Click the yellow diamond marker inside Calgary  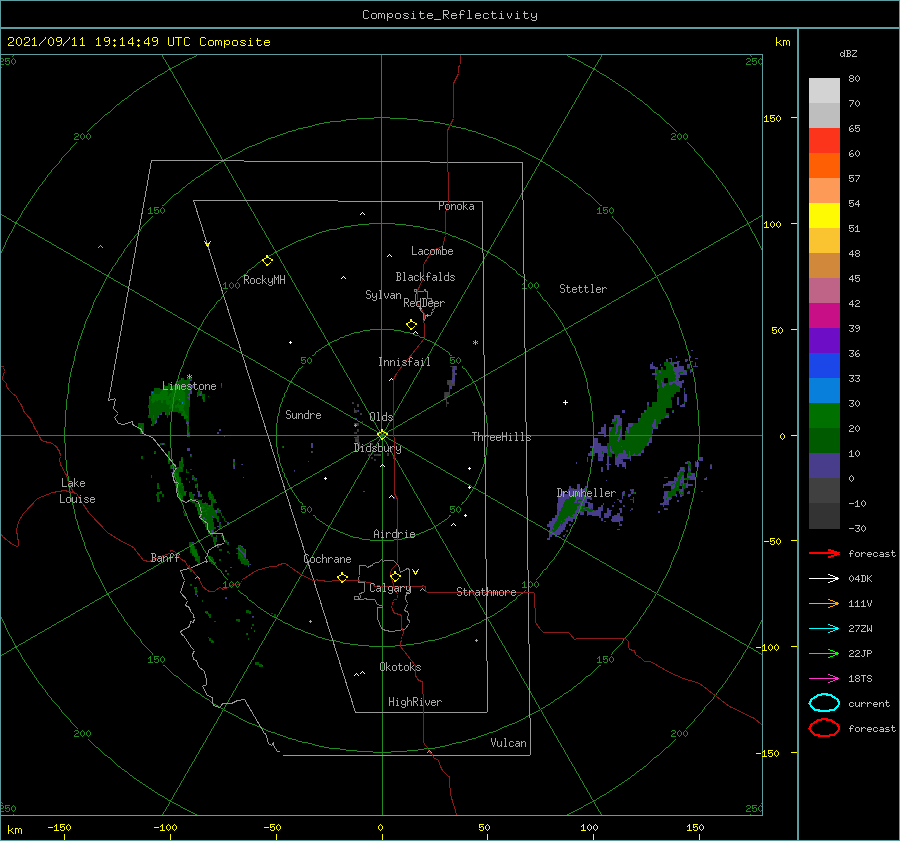click(x=395, y=576)
